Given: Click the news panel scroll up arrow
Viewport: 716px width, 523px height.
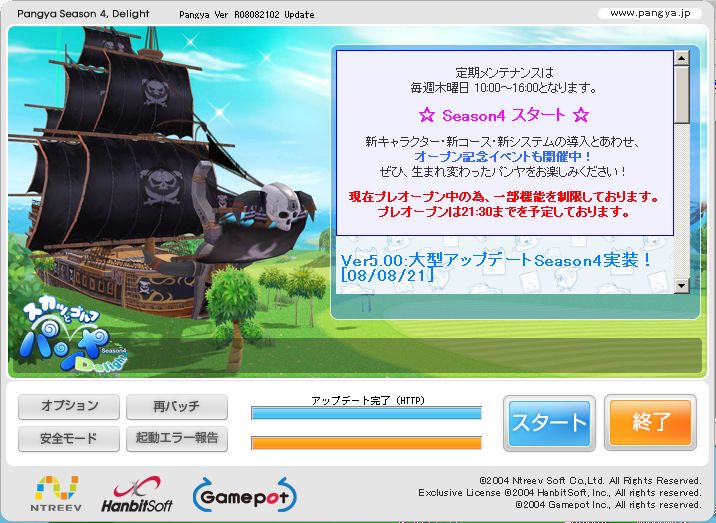Looking at the screenshot, I should (682, 58).
